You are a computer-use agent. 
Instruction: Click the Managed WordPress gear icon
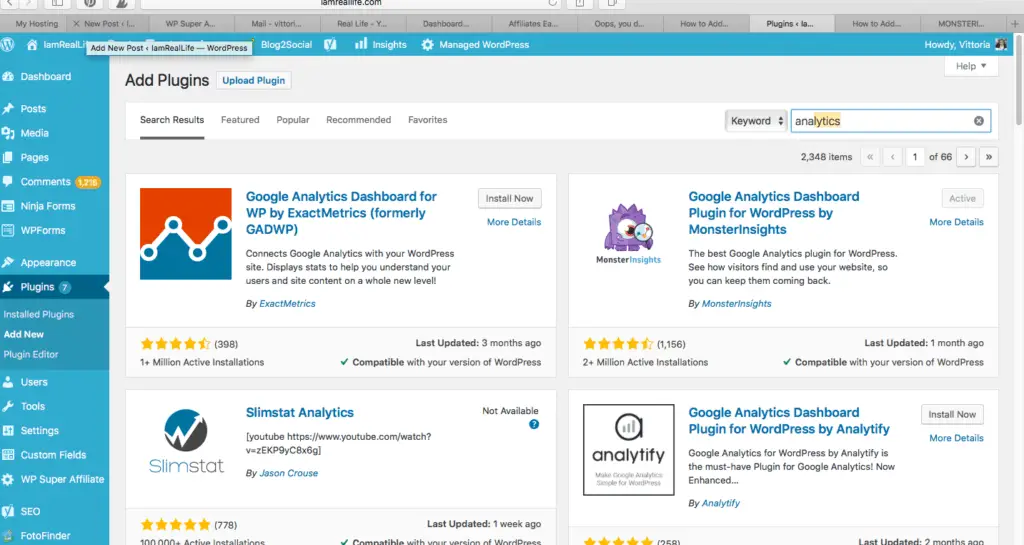click(x=427, y=44)
